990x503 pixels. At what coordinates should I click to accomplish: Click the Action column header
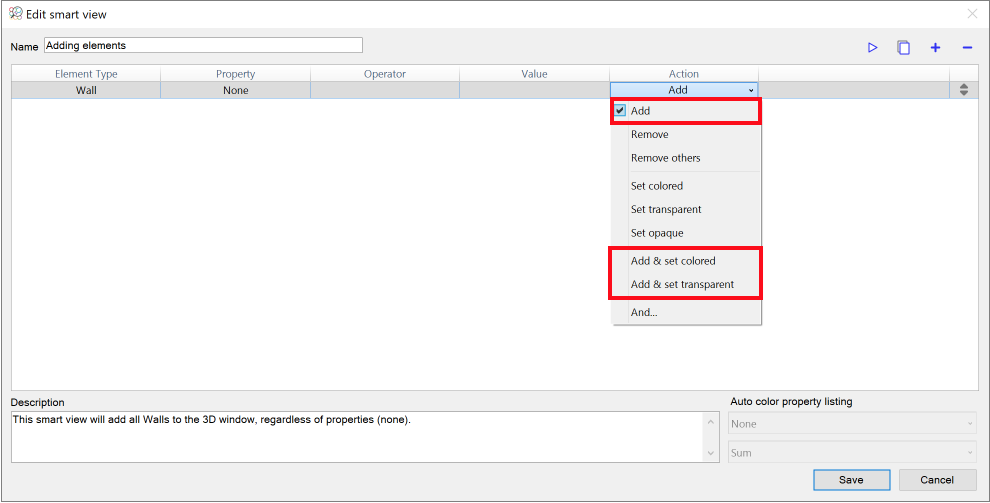point(684,74)
